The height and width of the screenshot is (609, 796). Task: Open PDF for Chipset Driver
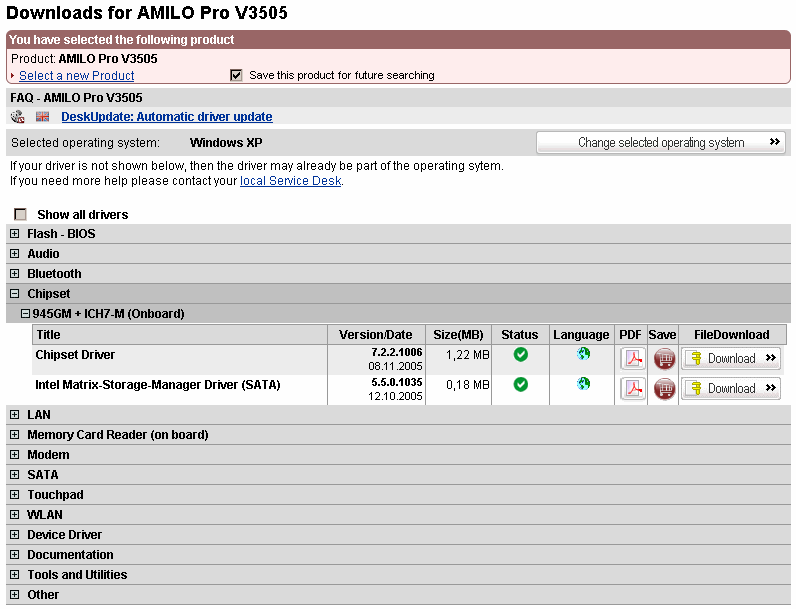(x=632, y=358)
